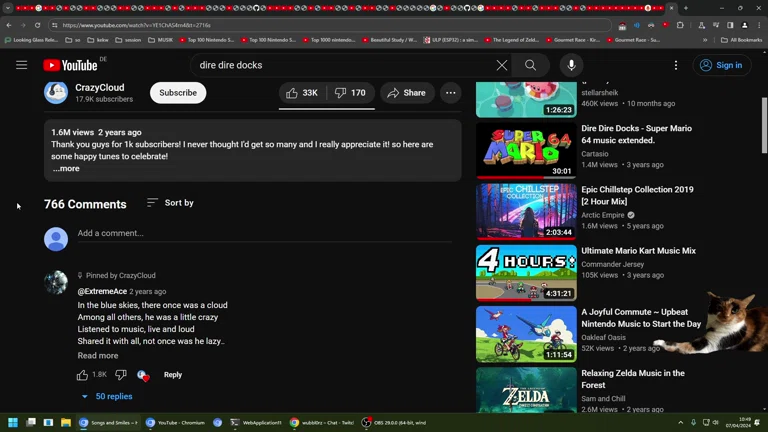
Task: Toggle the browser side panel
Action: tap(730, 25)
